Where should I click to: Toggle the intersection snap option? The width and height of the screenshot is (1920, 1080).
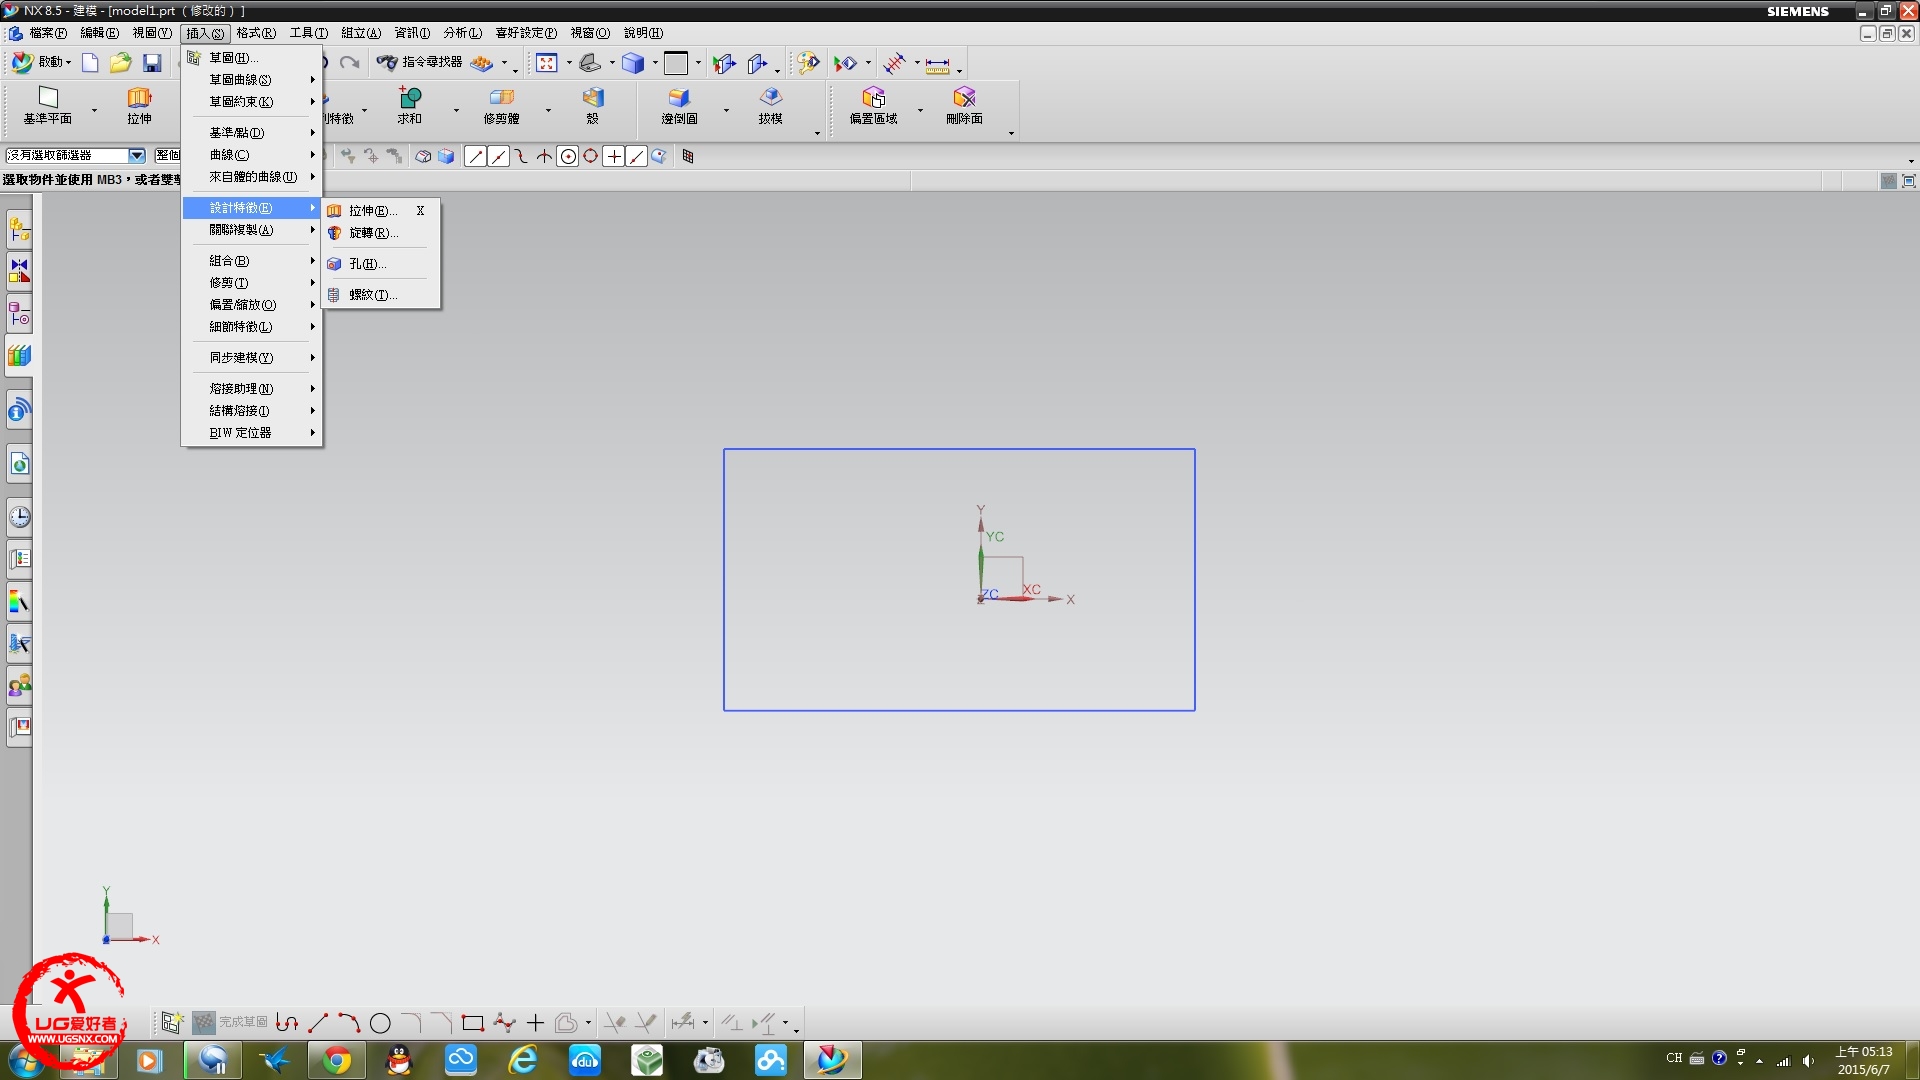coord(544,156)
